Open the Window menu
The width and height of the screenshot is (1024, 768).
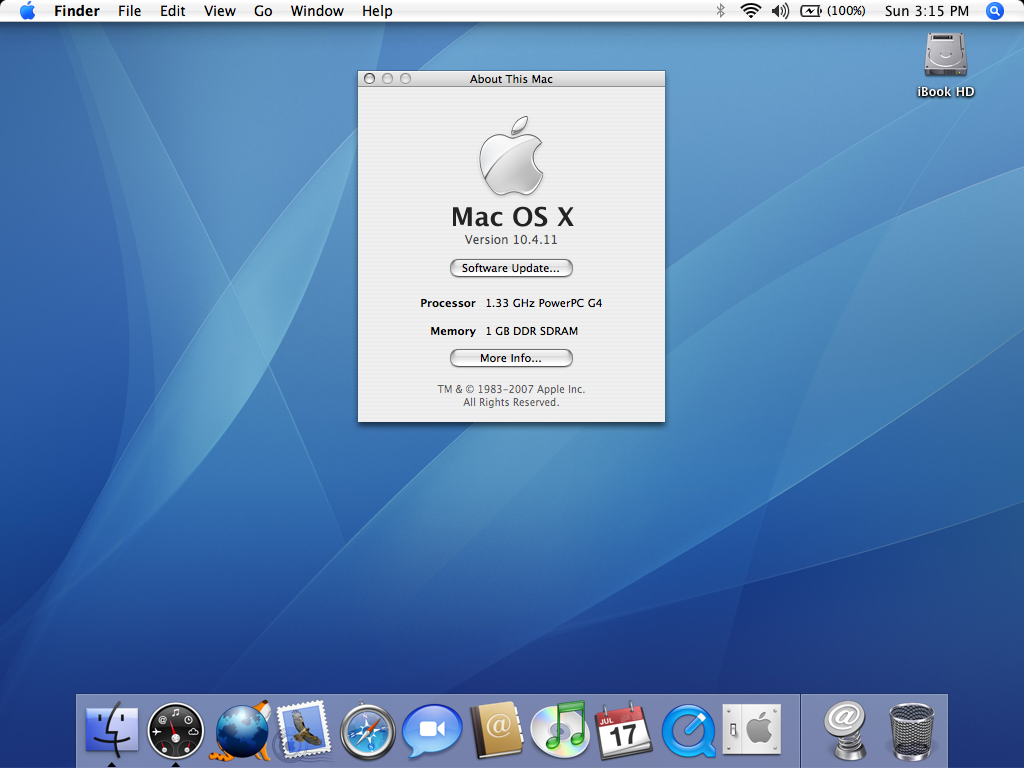(317, 11)
